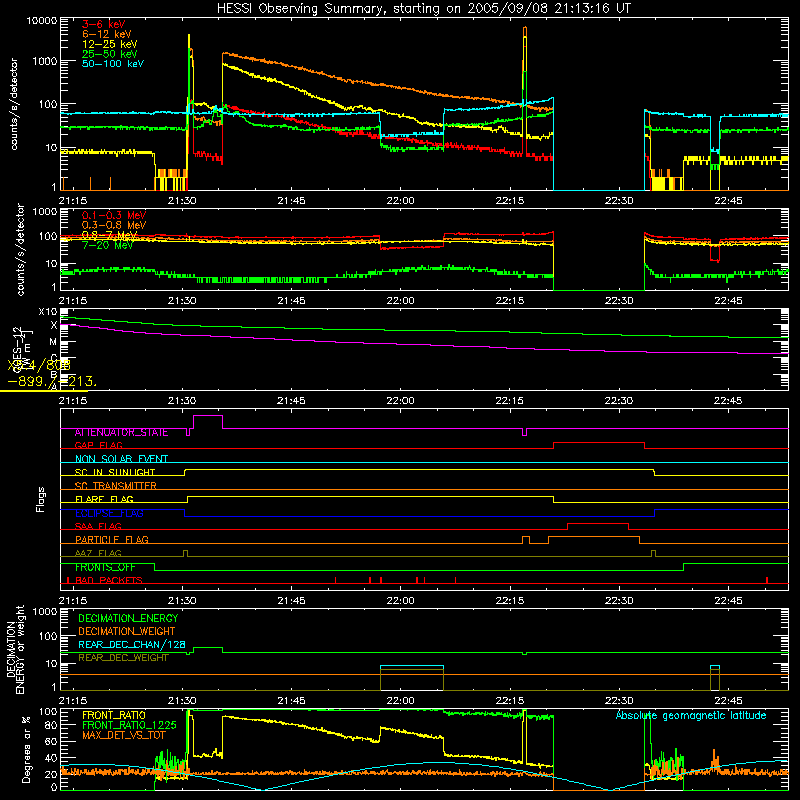Viewport: 800px width, 800px height.
Task: Select the 25-50 keV legend label
Action: point(110,54)
